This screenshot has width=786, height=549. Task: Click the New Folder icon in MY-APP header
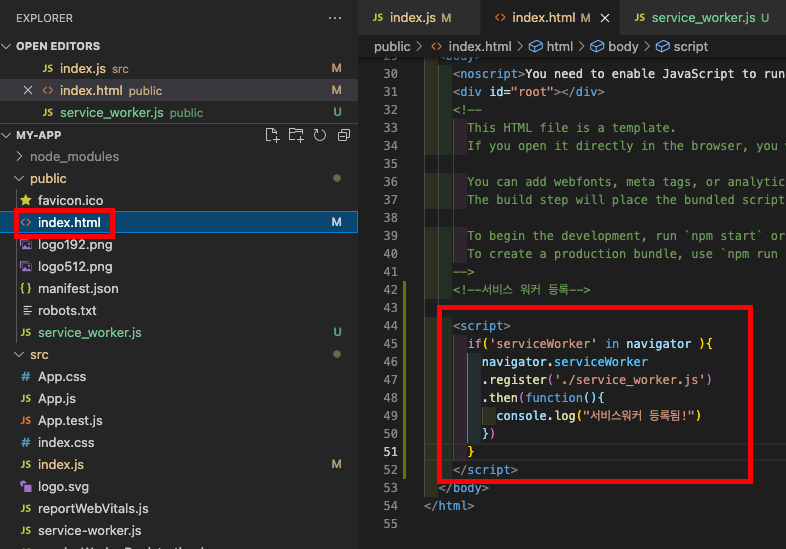296,135
